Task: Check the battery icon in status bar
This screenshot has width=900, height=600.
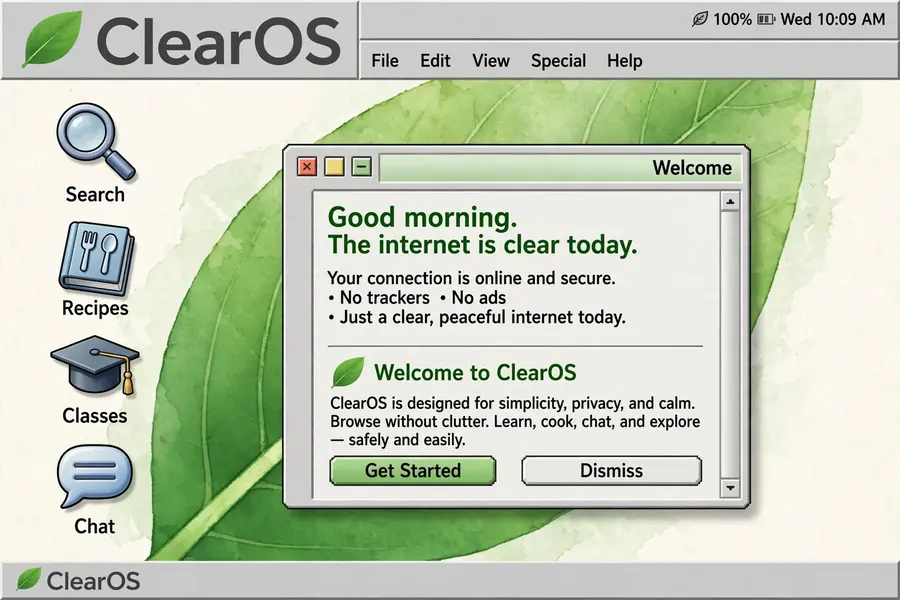Action: pyautogui.click(x=766, y=20)
